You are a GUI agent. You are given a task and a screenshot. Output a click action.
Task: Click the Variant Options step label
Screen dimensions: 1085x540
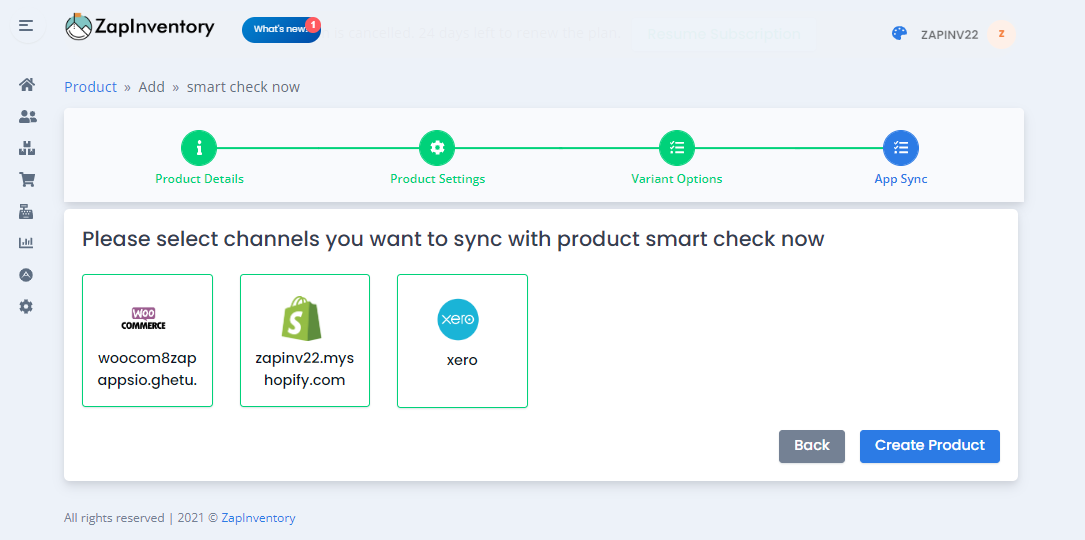coord(677,179)
